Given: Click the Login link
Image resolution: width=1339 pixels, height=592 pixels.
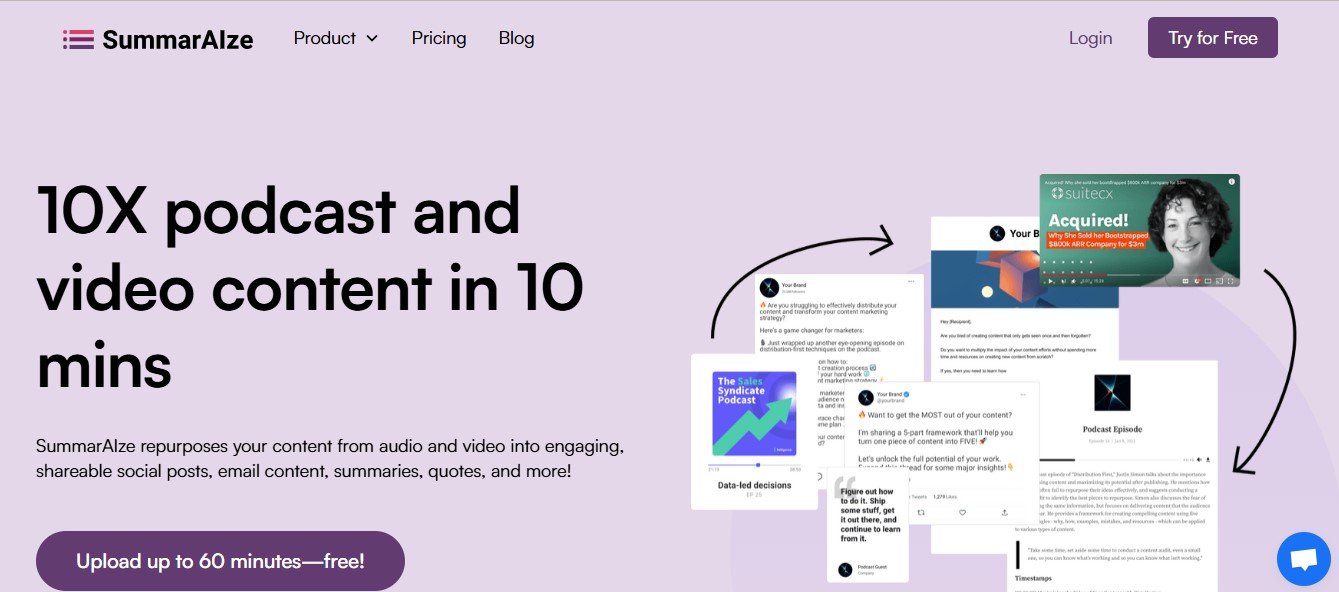Looking at the screenshot, I should [x=1090, y=38].
